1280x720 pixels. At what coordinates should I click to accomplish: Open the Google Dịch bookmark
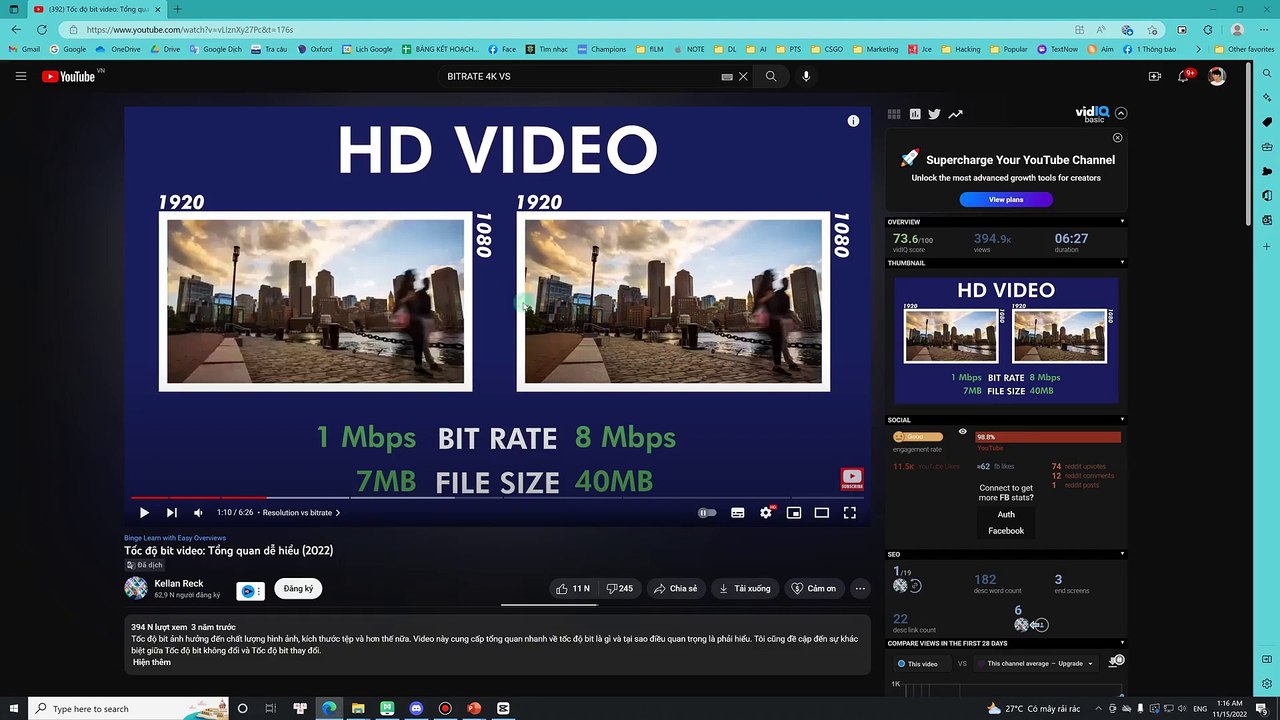[x=215, y=49]
